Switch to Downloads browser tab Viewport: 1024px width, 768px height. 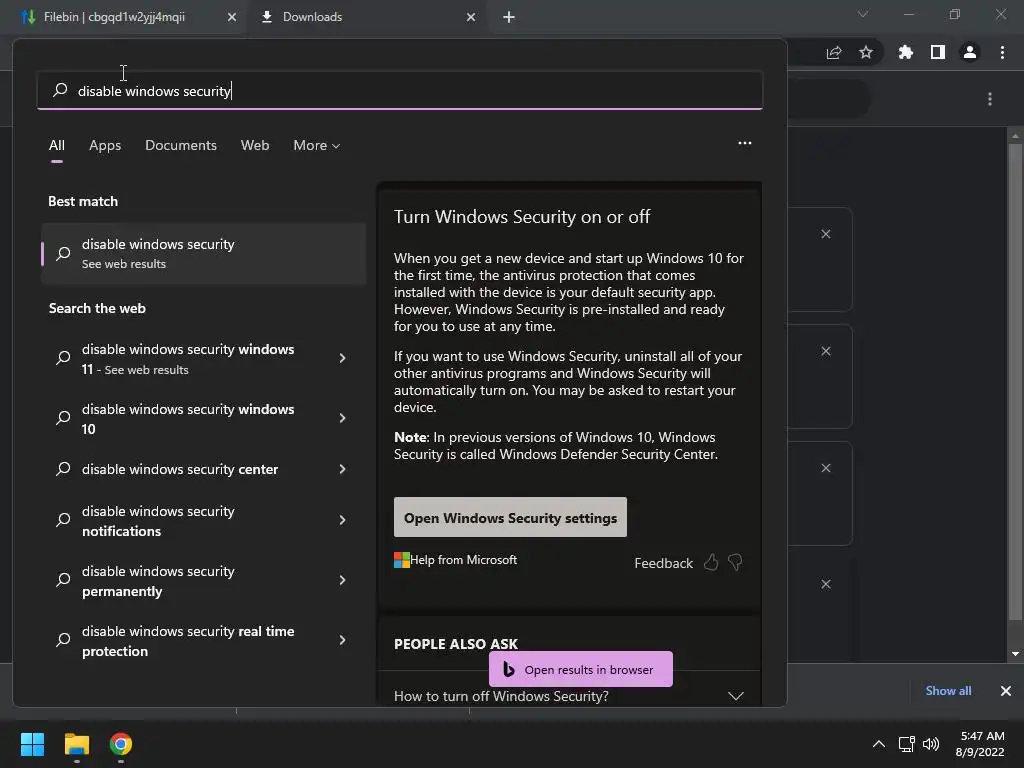pos(312,17)
